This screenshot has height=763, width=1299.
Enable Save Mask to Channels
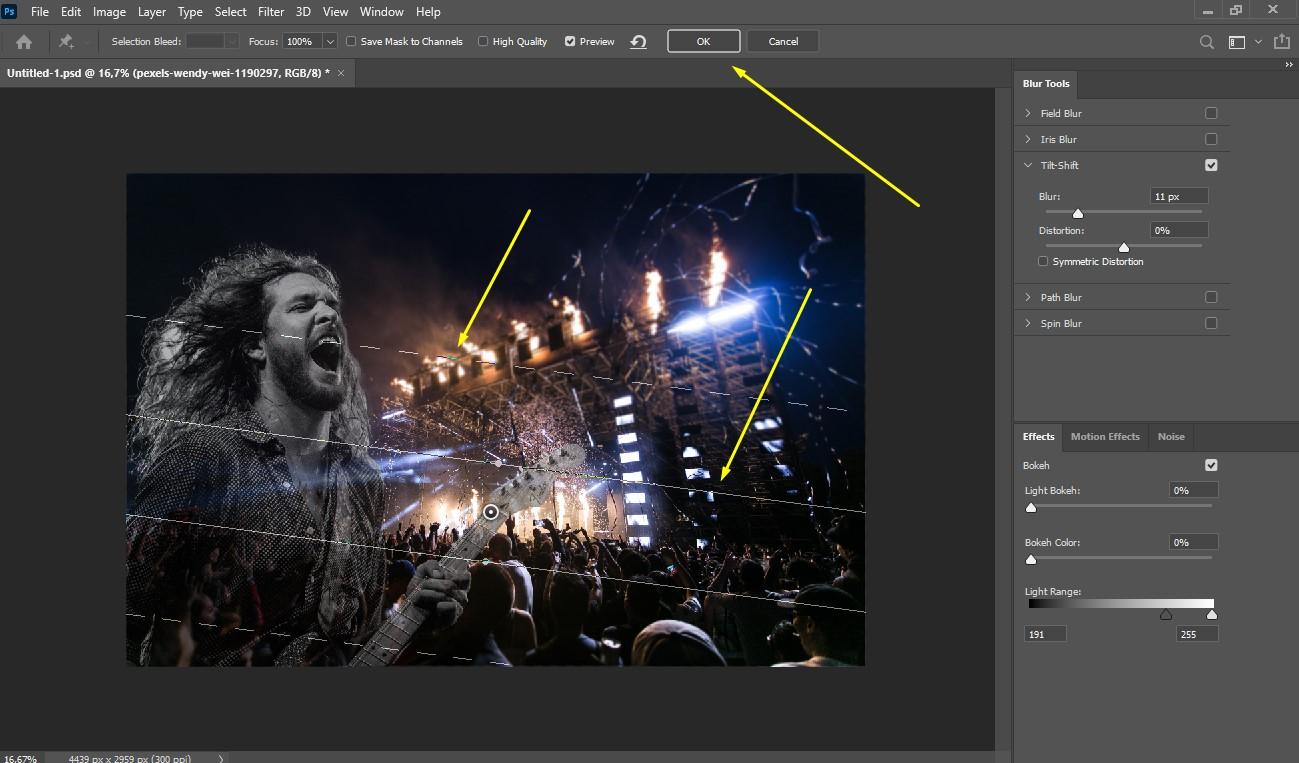coord(351,42)
